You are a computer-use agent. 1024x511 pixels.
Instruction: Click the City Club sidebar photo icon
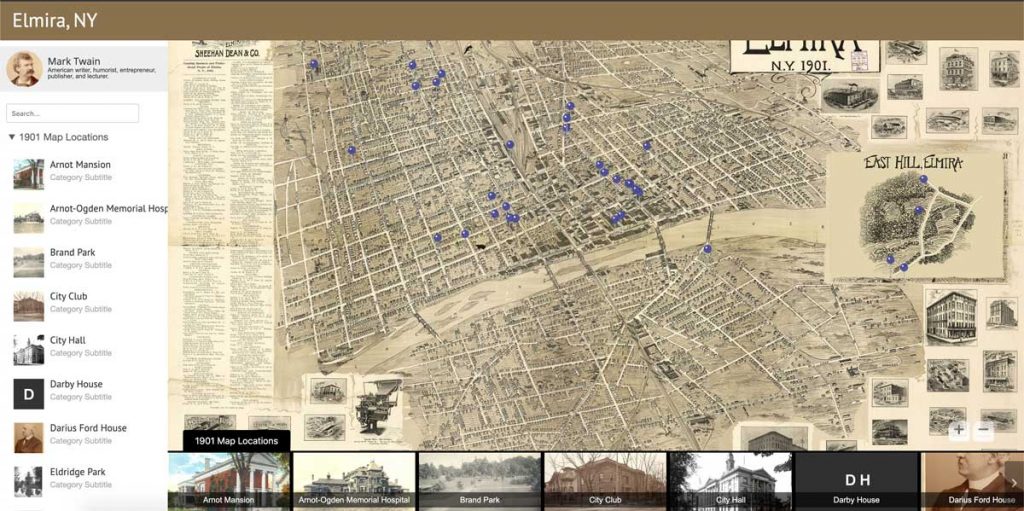[29, 306]
